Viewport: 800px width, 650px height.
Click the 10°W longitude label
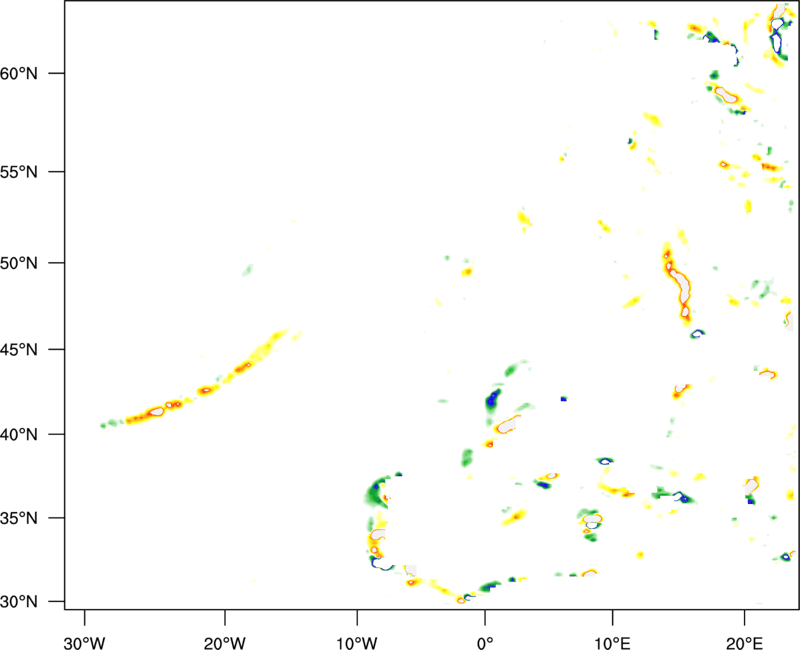(357, 643)
